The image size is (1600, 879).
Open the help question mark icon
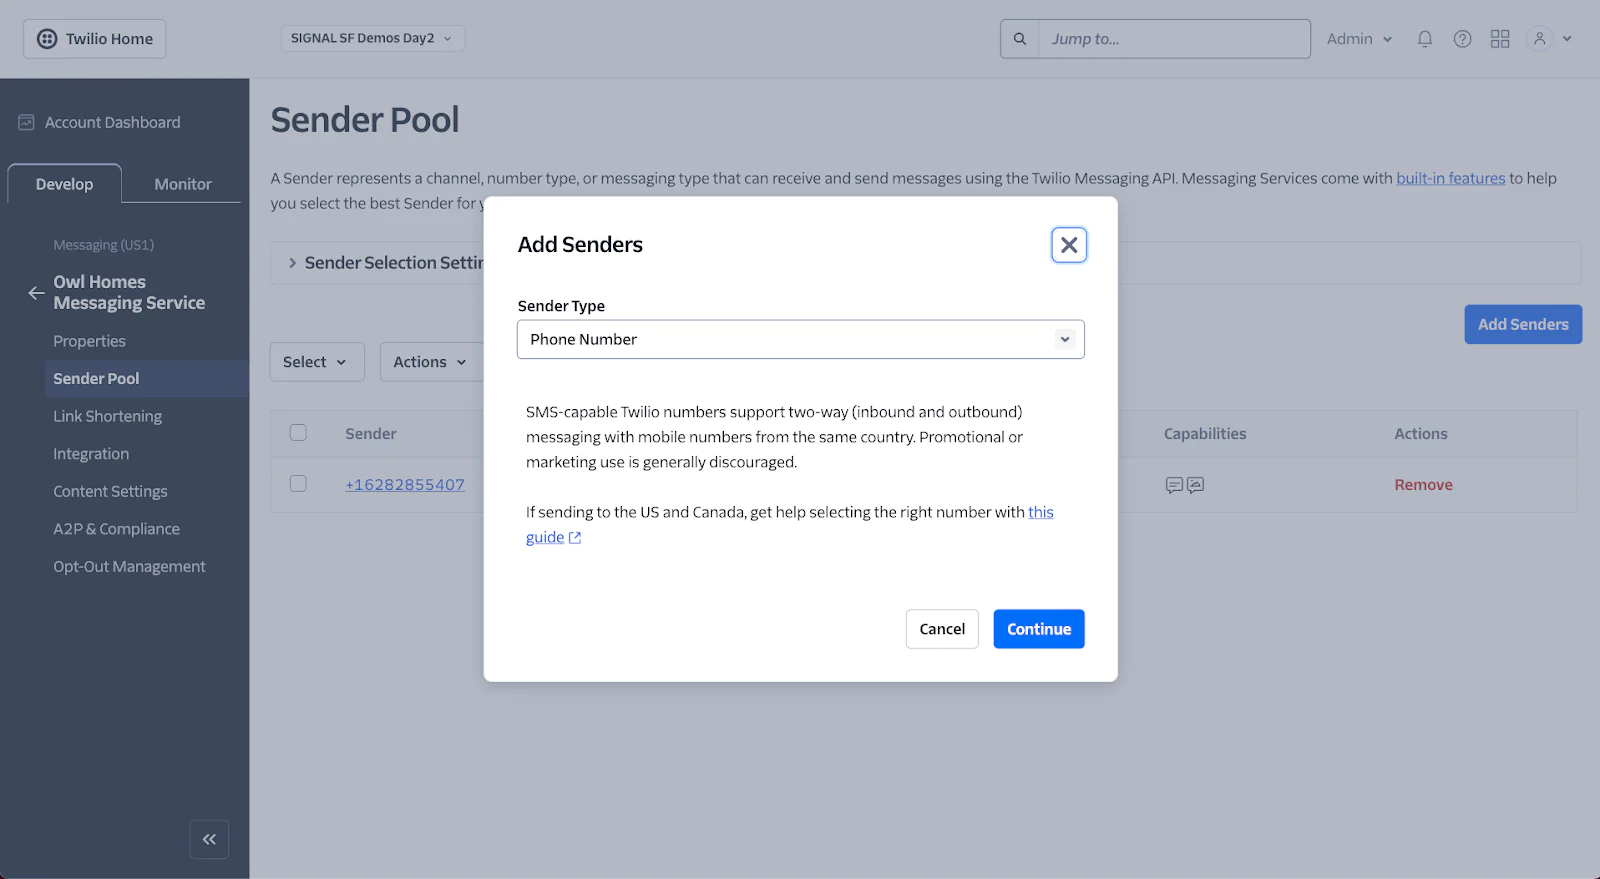click(x=1462, y=39)
